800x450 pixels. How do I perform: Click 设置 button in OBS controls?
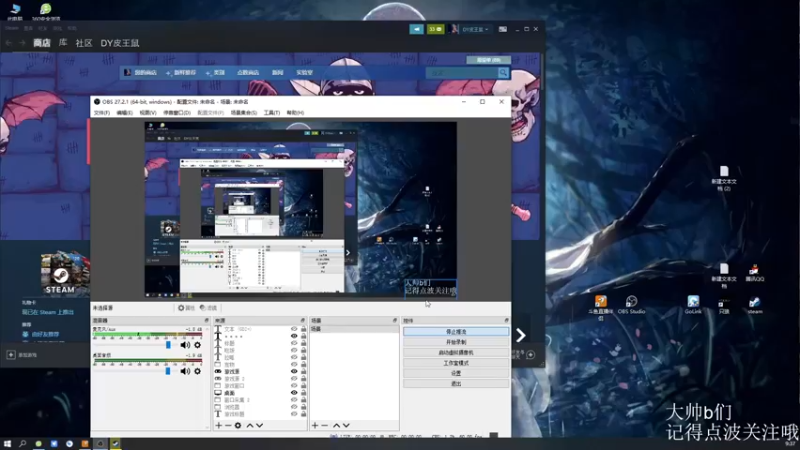click(456, 373)
